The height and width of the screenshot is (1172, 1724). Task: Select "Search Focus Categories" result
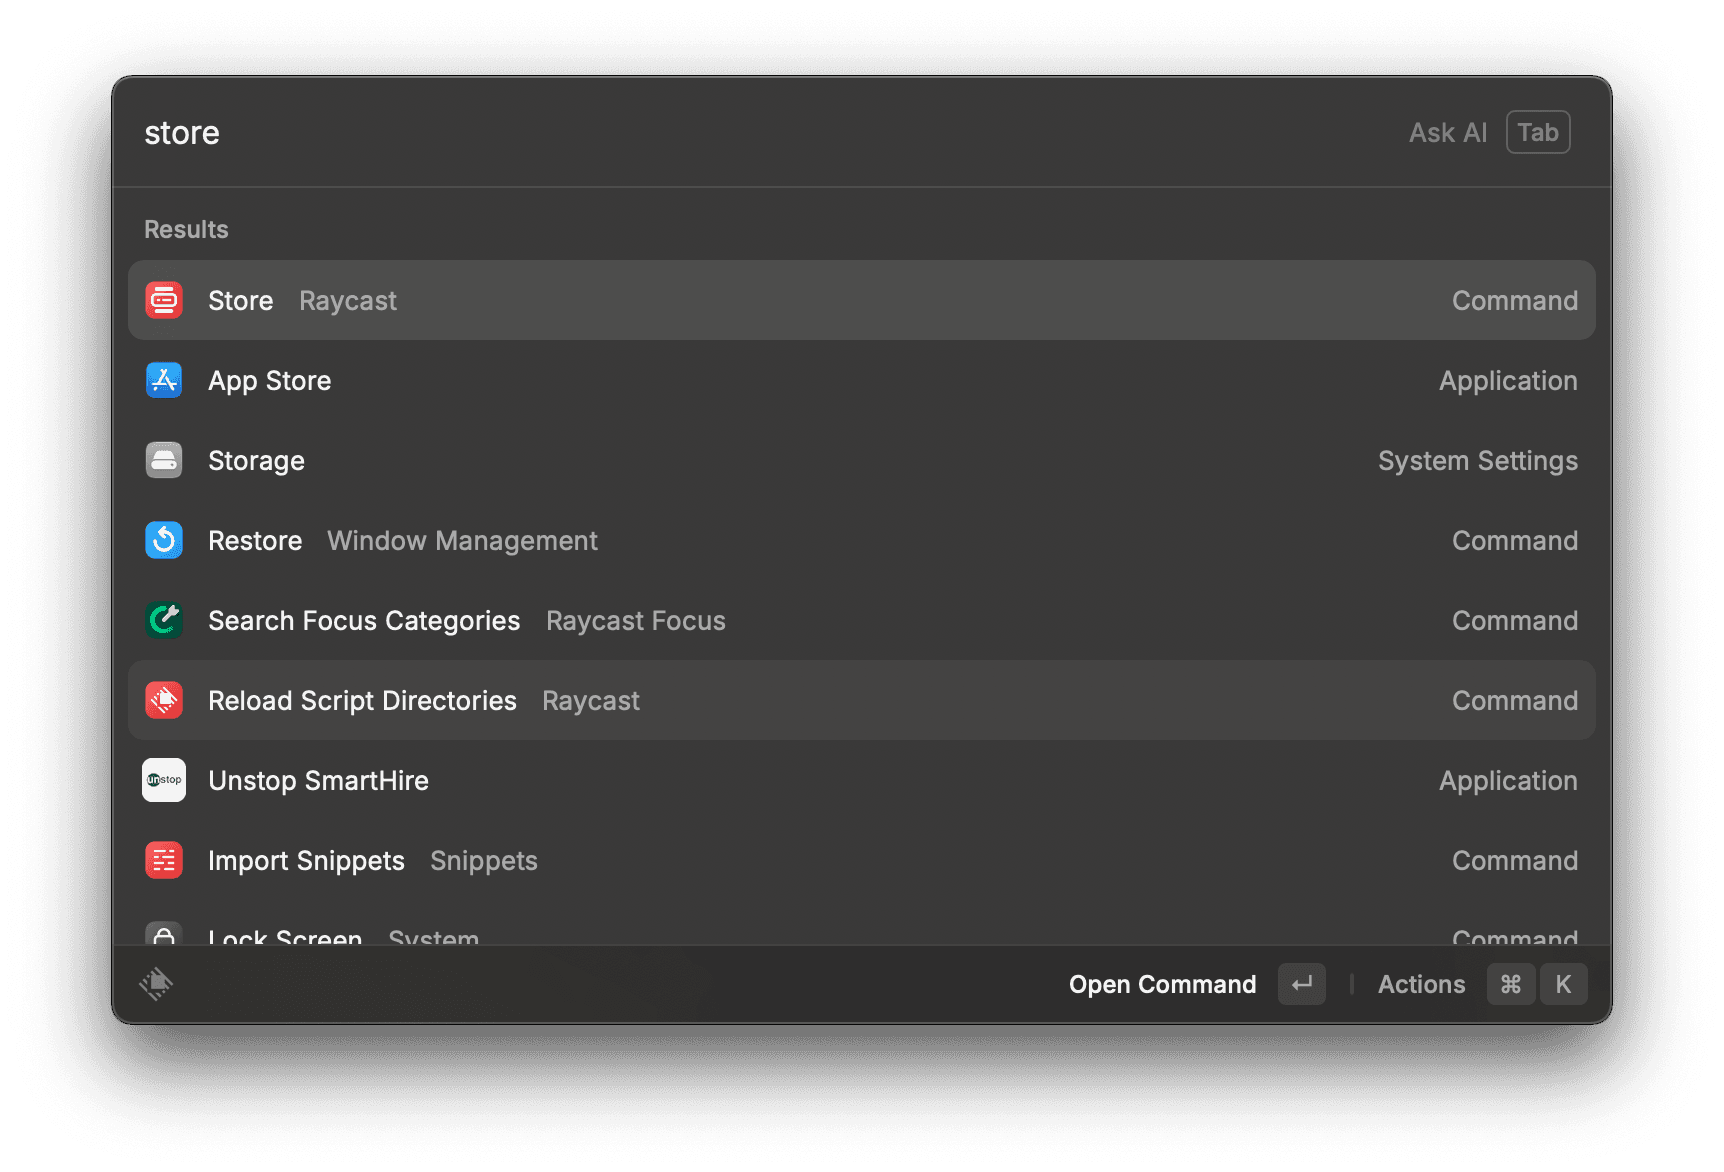(862, 620)
